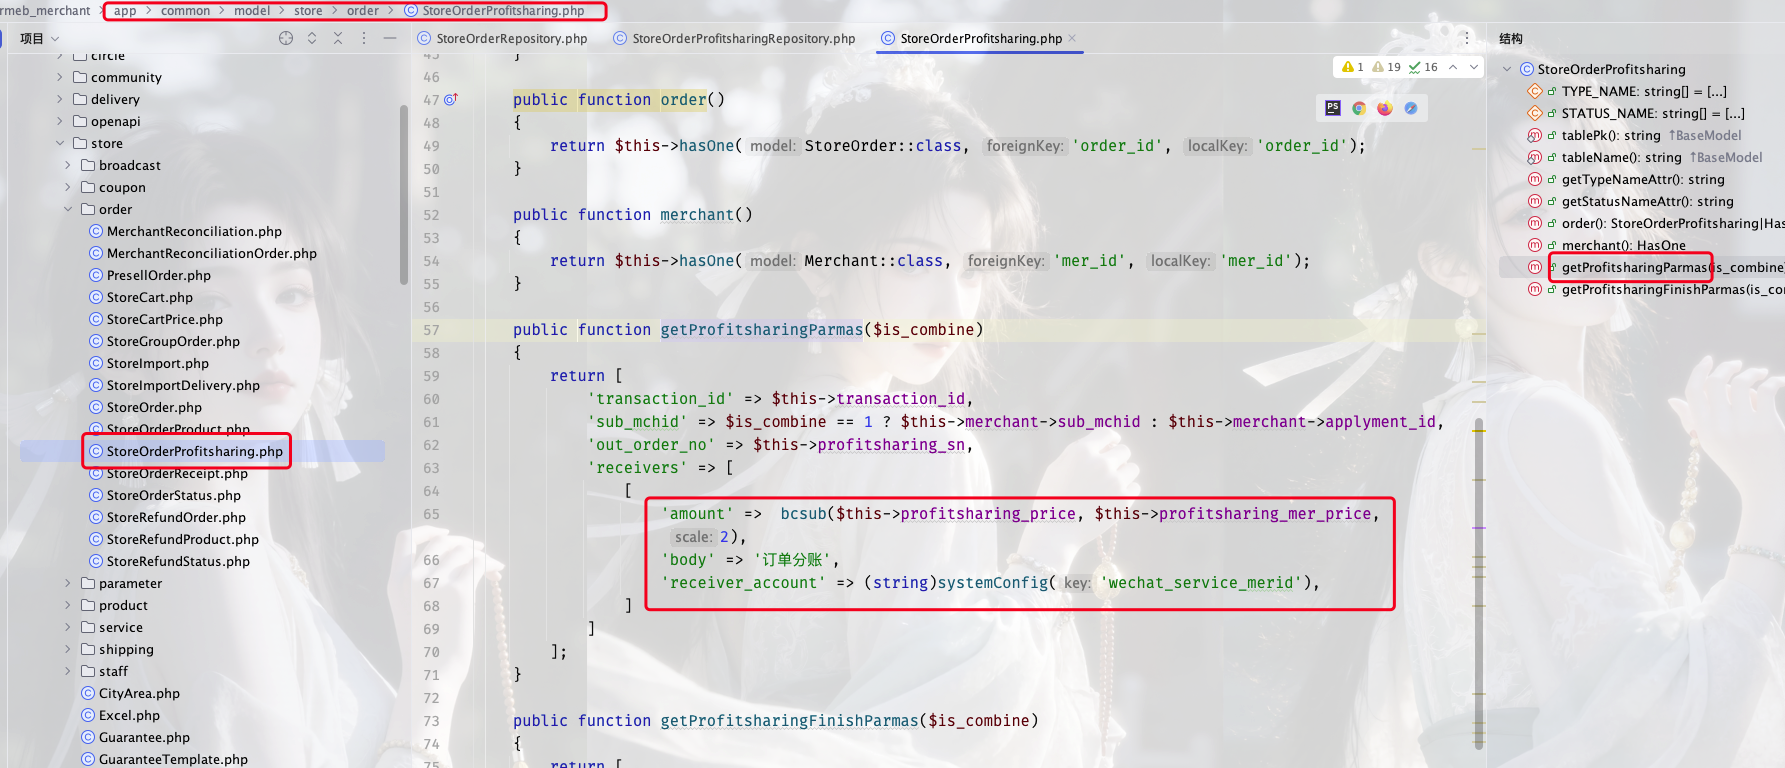Open file in Safari browser
The height and width of the screenshot is (768, 1785).
[1411, 108]
